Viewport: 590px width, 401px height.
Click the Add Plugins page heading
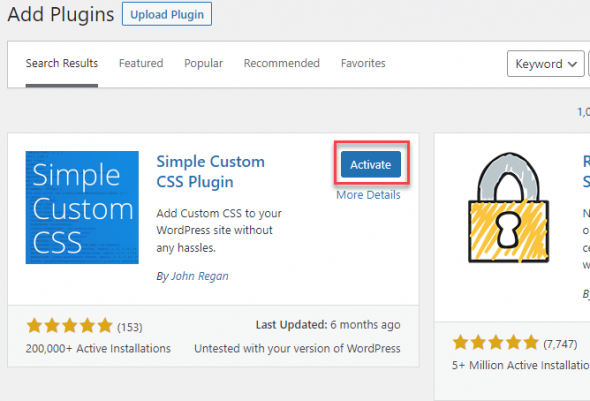tap(61, 15)
